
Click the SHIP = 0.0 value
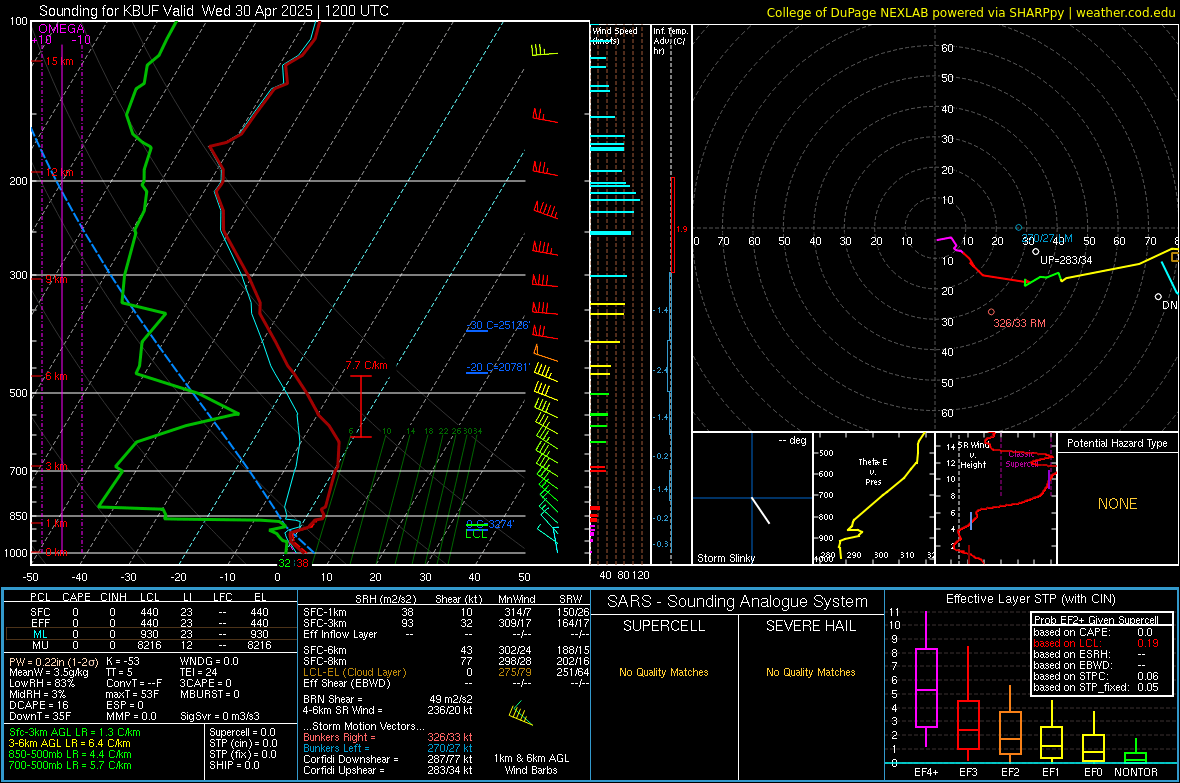[x=234, y=765]
